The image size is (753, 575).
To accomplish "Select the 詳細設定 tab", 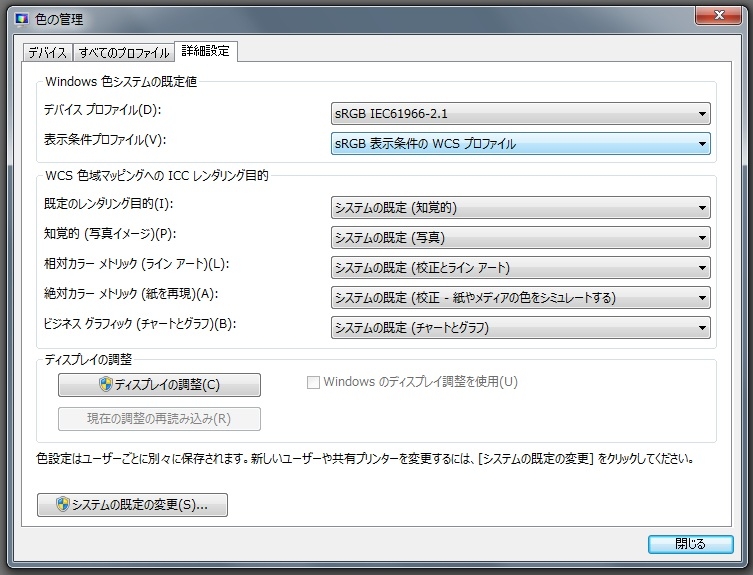I will pyautogui.click(x=206, y=51).
